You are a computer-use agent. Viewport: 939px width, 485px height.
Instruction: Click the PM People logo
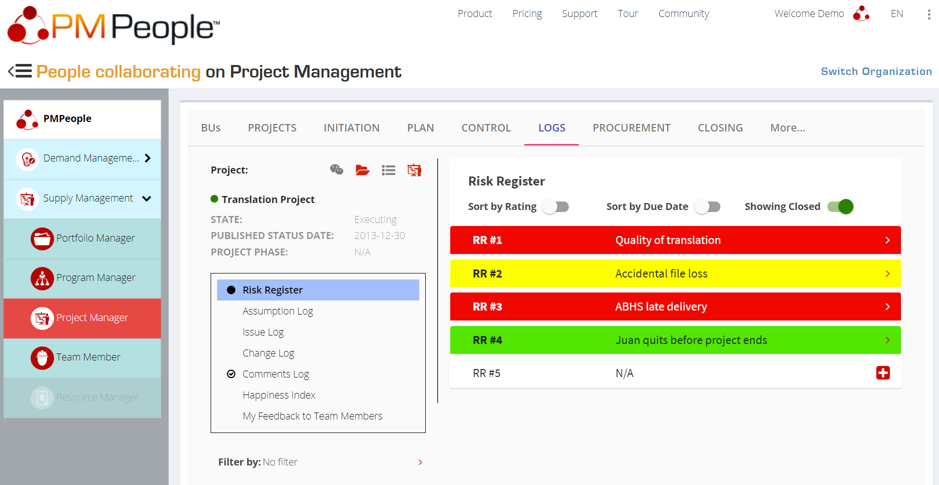114,25
